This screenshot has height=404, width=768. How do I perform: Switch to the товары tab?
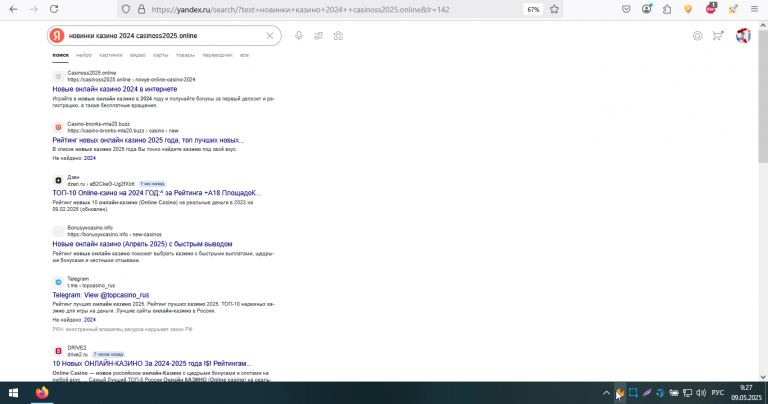tap(186, 55)
